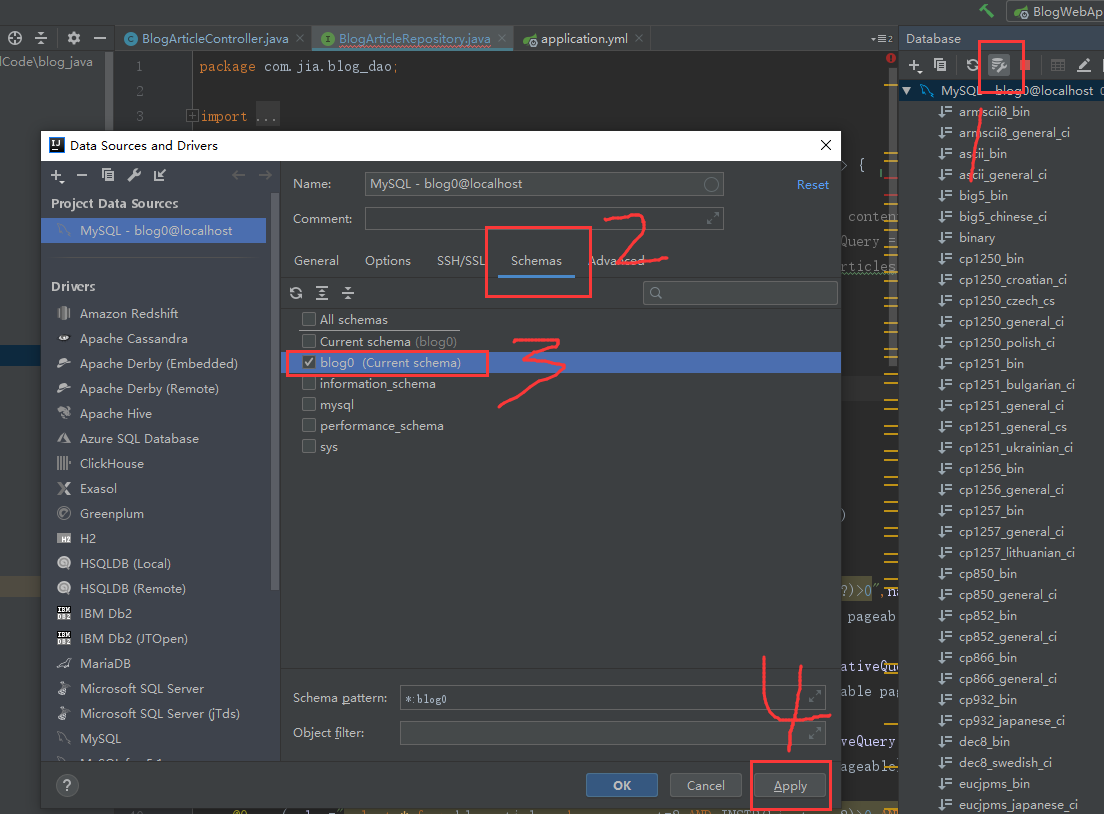1104x814 pixels.
Task: Select cp1250_croatian_ci collation in Database tree
Action: click(1012, 280)
